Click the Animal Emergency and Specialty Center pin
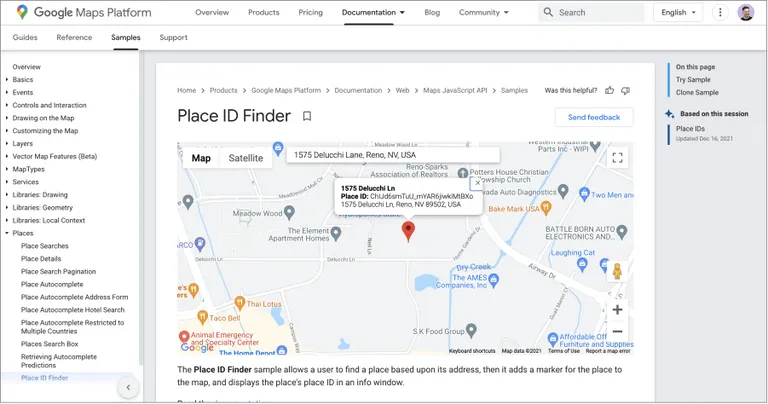This screenshot has height=404, width=768. [184, 337]
